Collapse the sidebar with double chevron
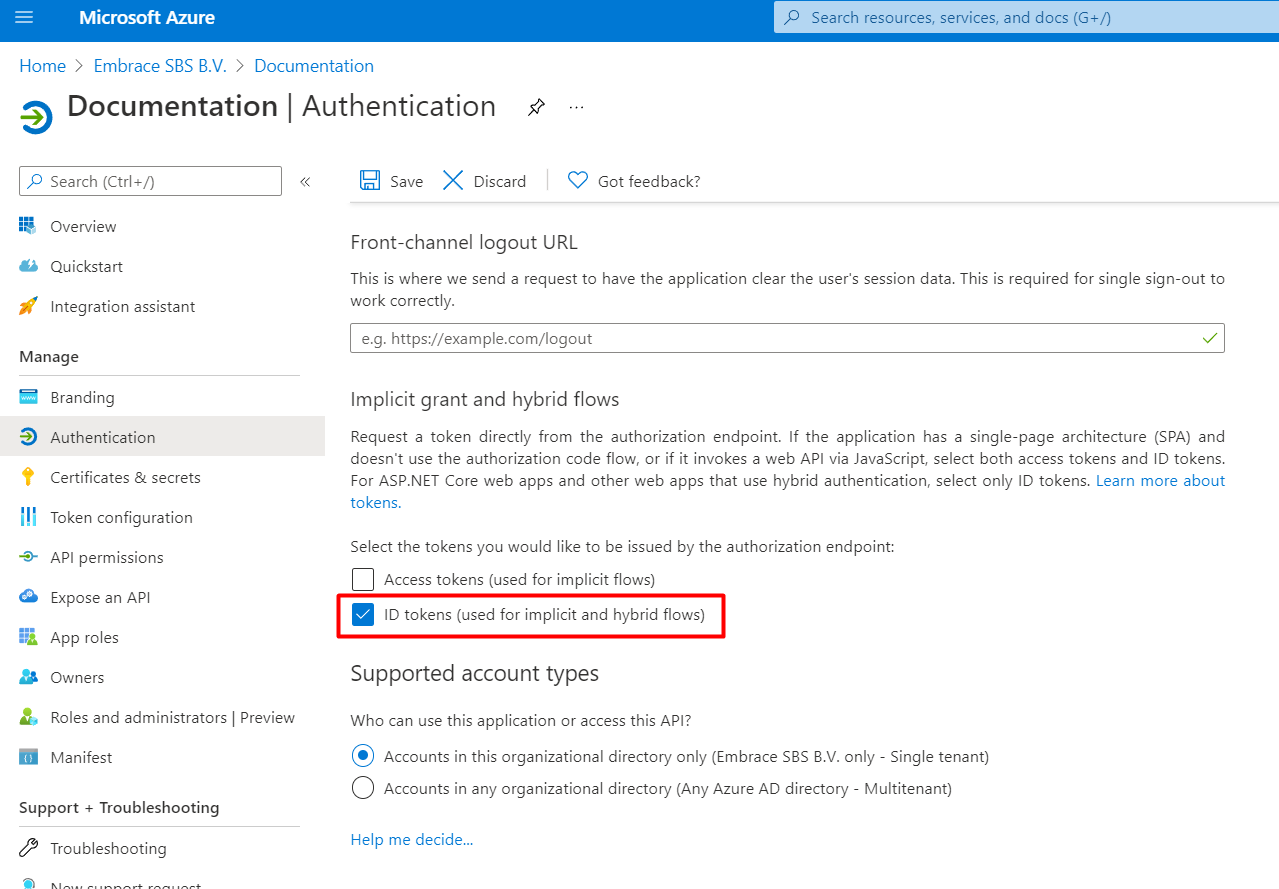The height and width of the screenshot is (889, 1279). coord(305,181)
